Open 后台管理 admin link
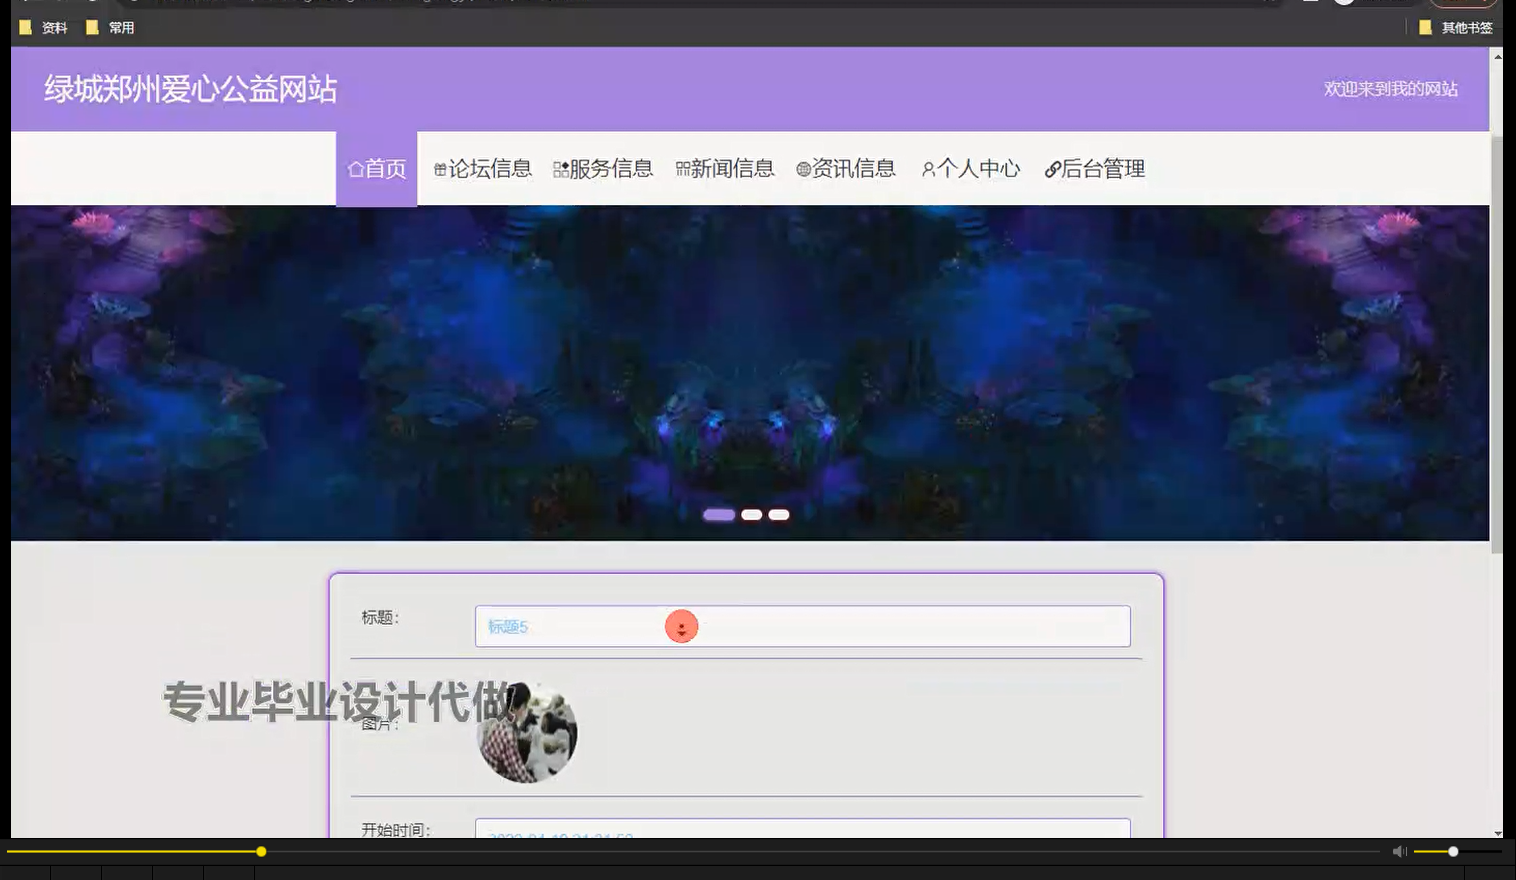The width and height of the screenshot is (1516, 880). coord(1094,168)
